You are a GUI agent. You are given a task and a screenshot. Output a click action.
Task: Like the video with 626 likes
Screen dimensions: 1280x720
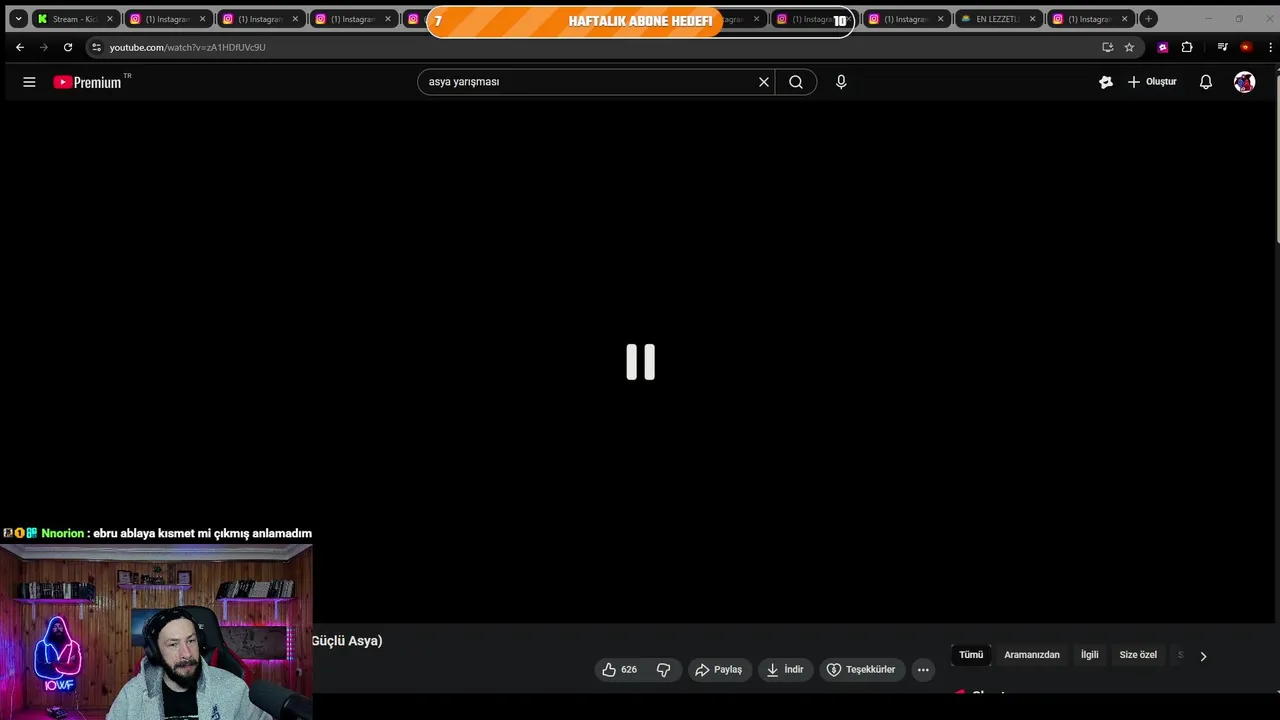coord(620,670)
